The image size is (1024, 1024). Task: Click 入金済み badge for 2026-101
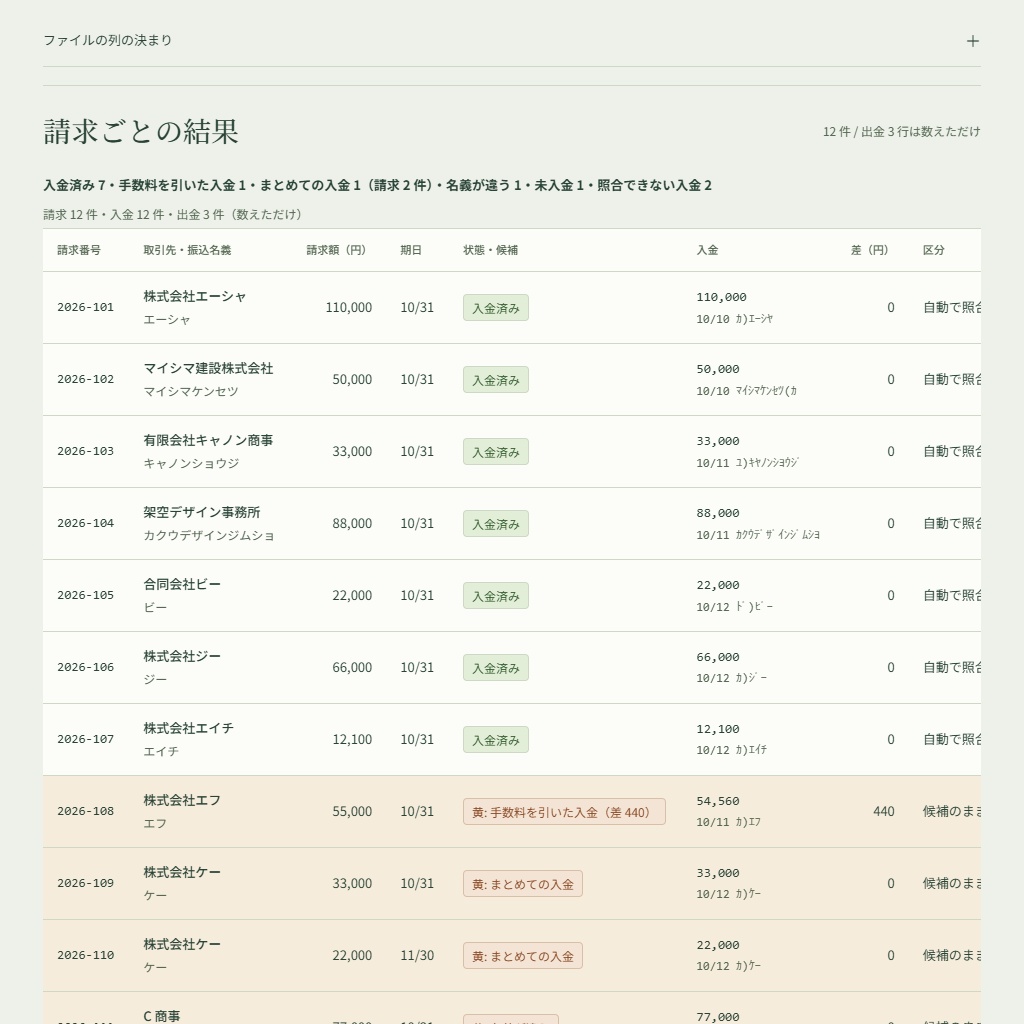[x=496, y=308]
